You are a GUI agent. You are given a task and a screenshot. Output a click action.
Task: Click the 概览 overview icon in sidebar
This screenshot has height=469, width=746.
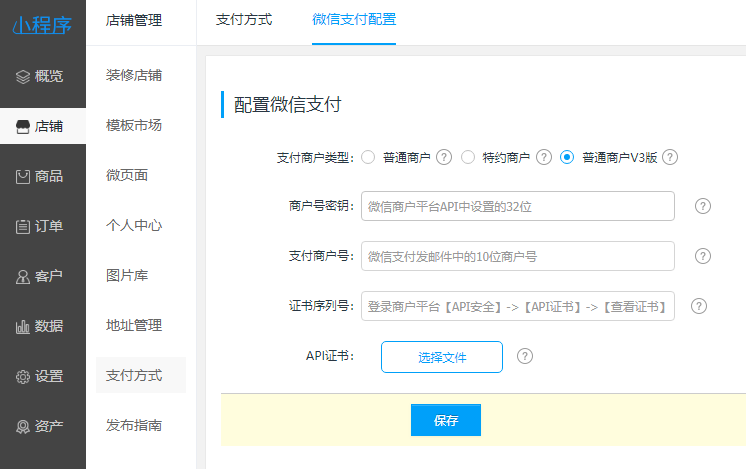pyautogui.click(x=22, y=76)
